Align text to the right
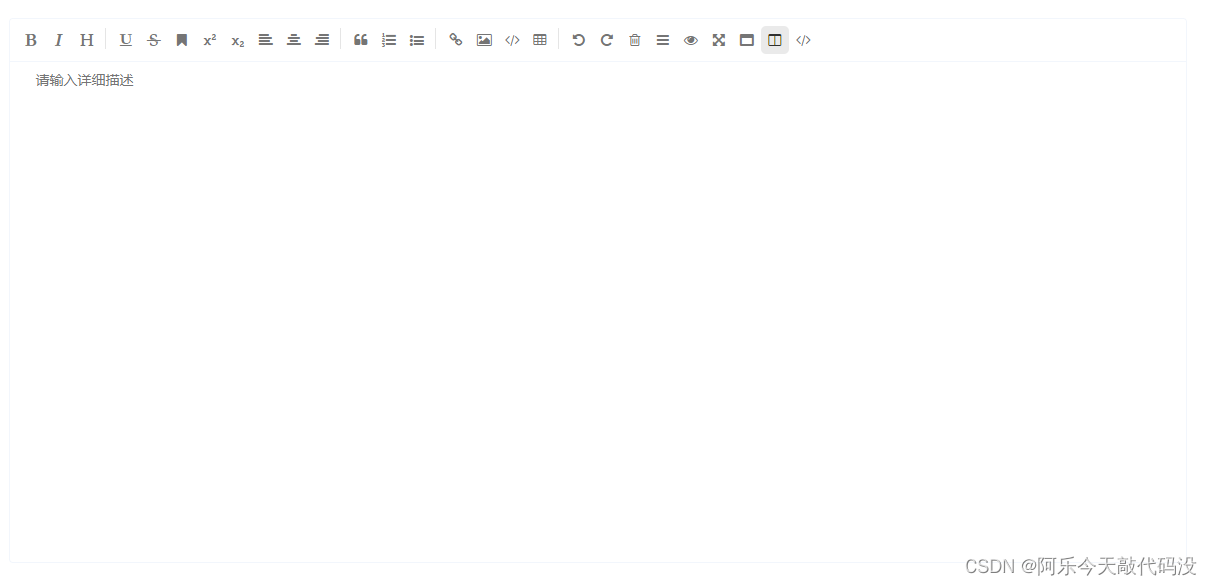The image size is (1212, 585). pyautogui.click(x=322, y=40)
